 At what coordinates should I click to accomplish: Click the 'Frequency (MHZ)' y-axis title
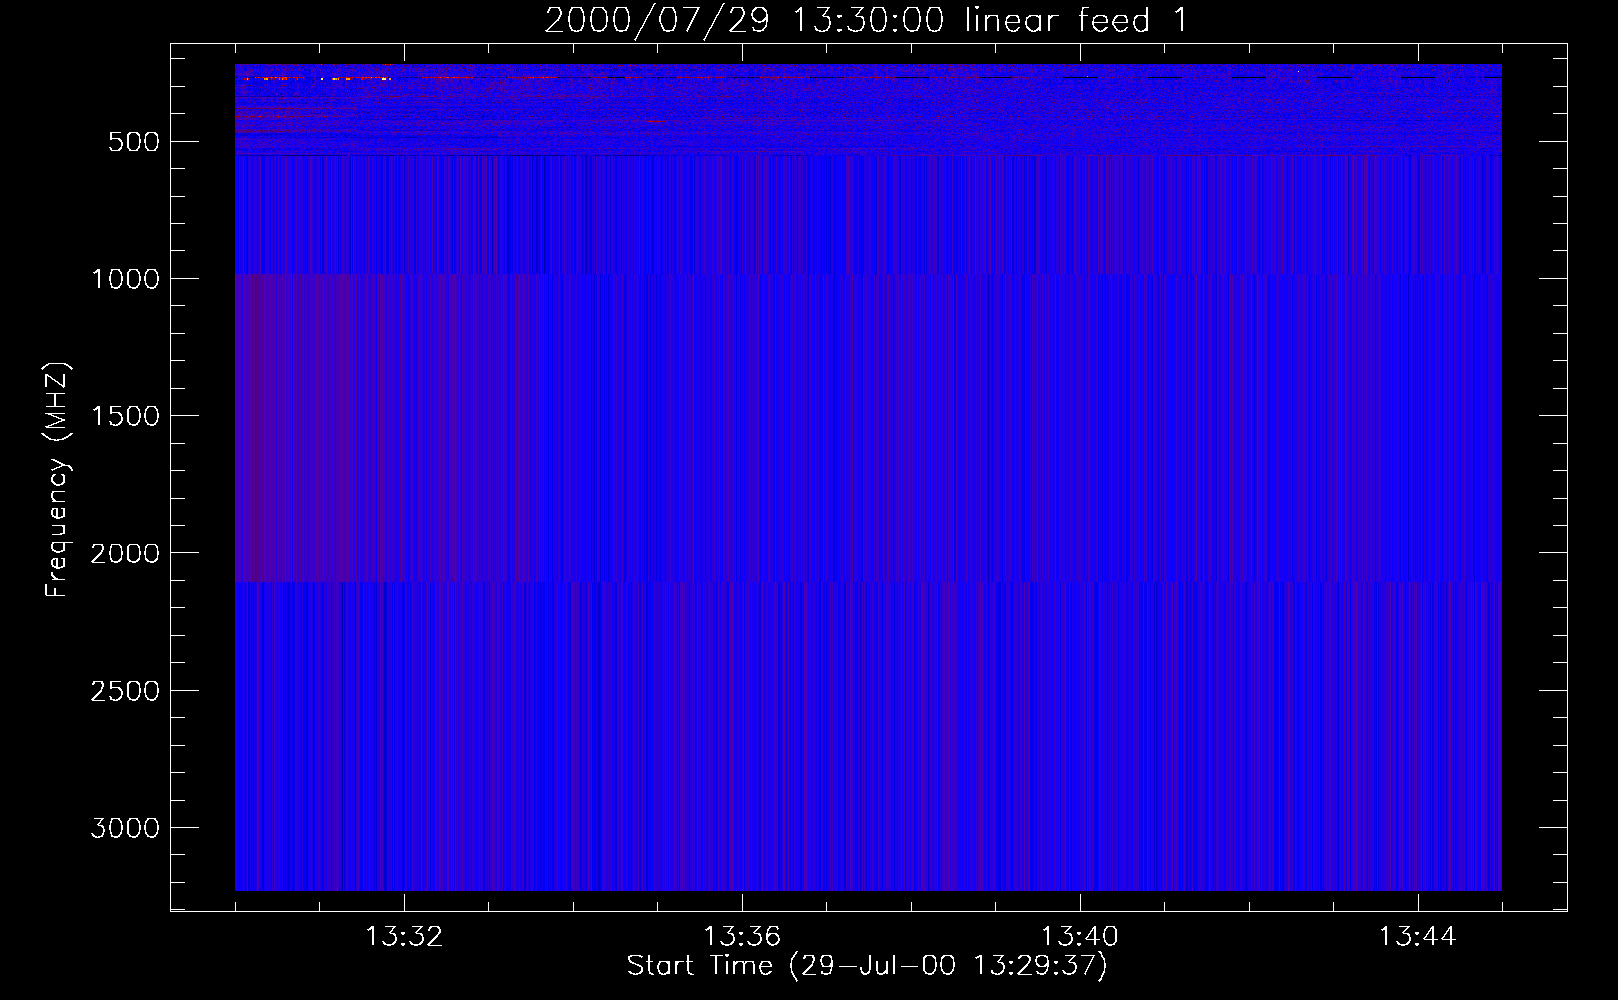tap(58, 480)
